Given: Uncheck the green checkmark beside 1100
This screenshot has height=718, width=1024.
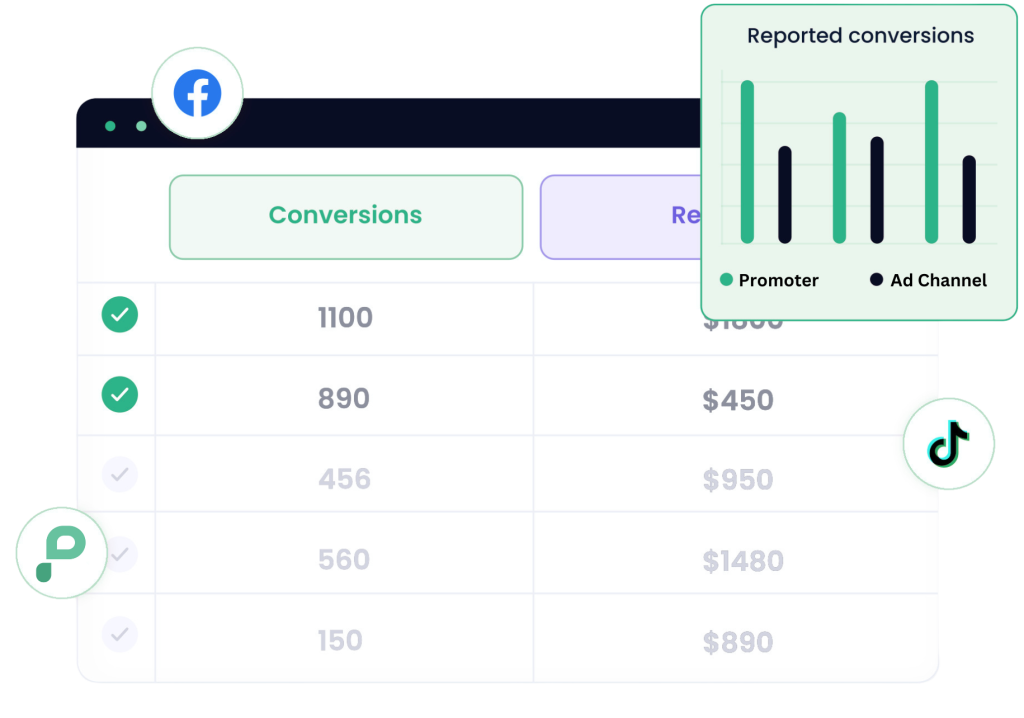Looking at the screenshot, I should click(x=120, y=315).
